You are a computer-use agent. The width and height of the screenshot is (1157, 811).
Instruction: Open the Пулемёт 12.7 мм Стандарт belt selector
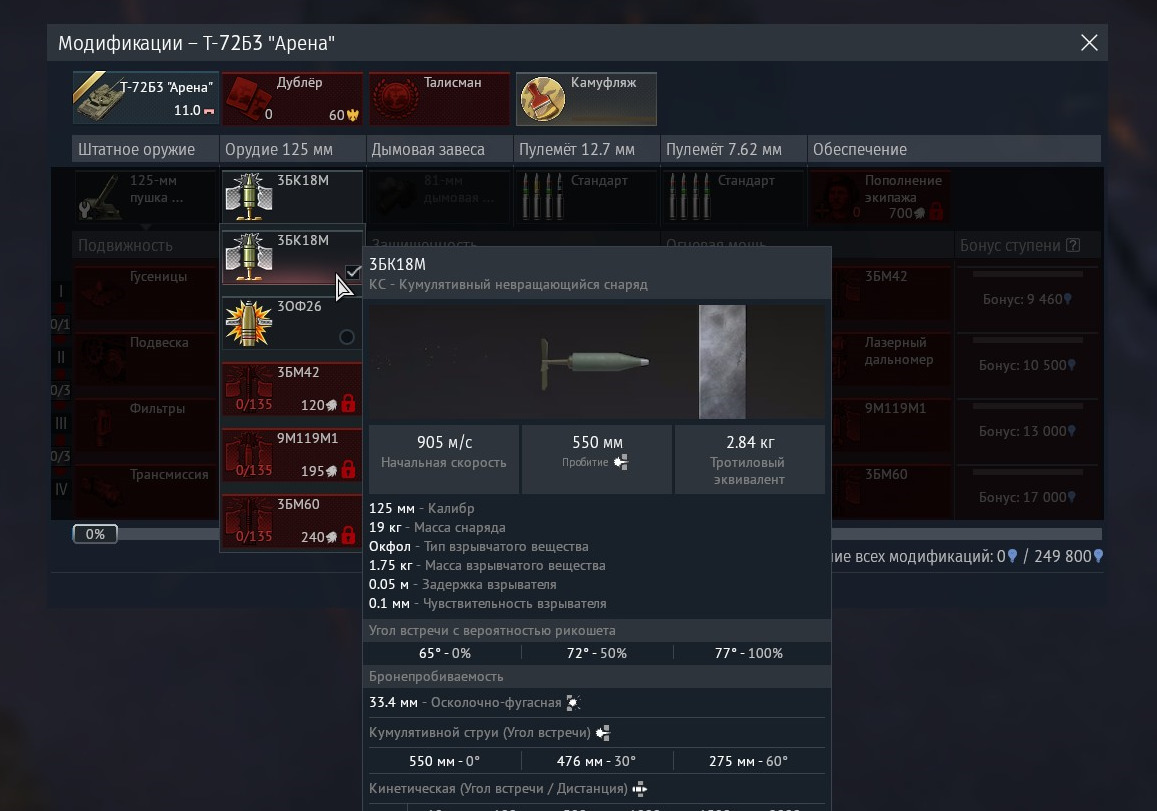(585, 196)
